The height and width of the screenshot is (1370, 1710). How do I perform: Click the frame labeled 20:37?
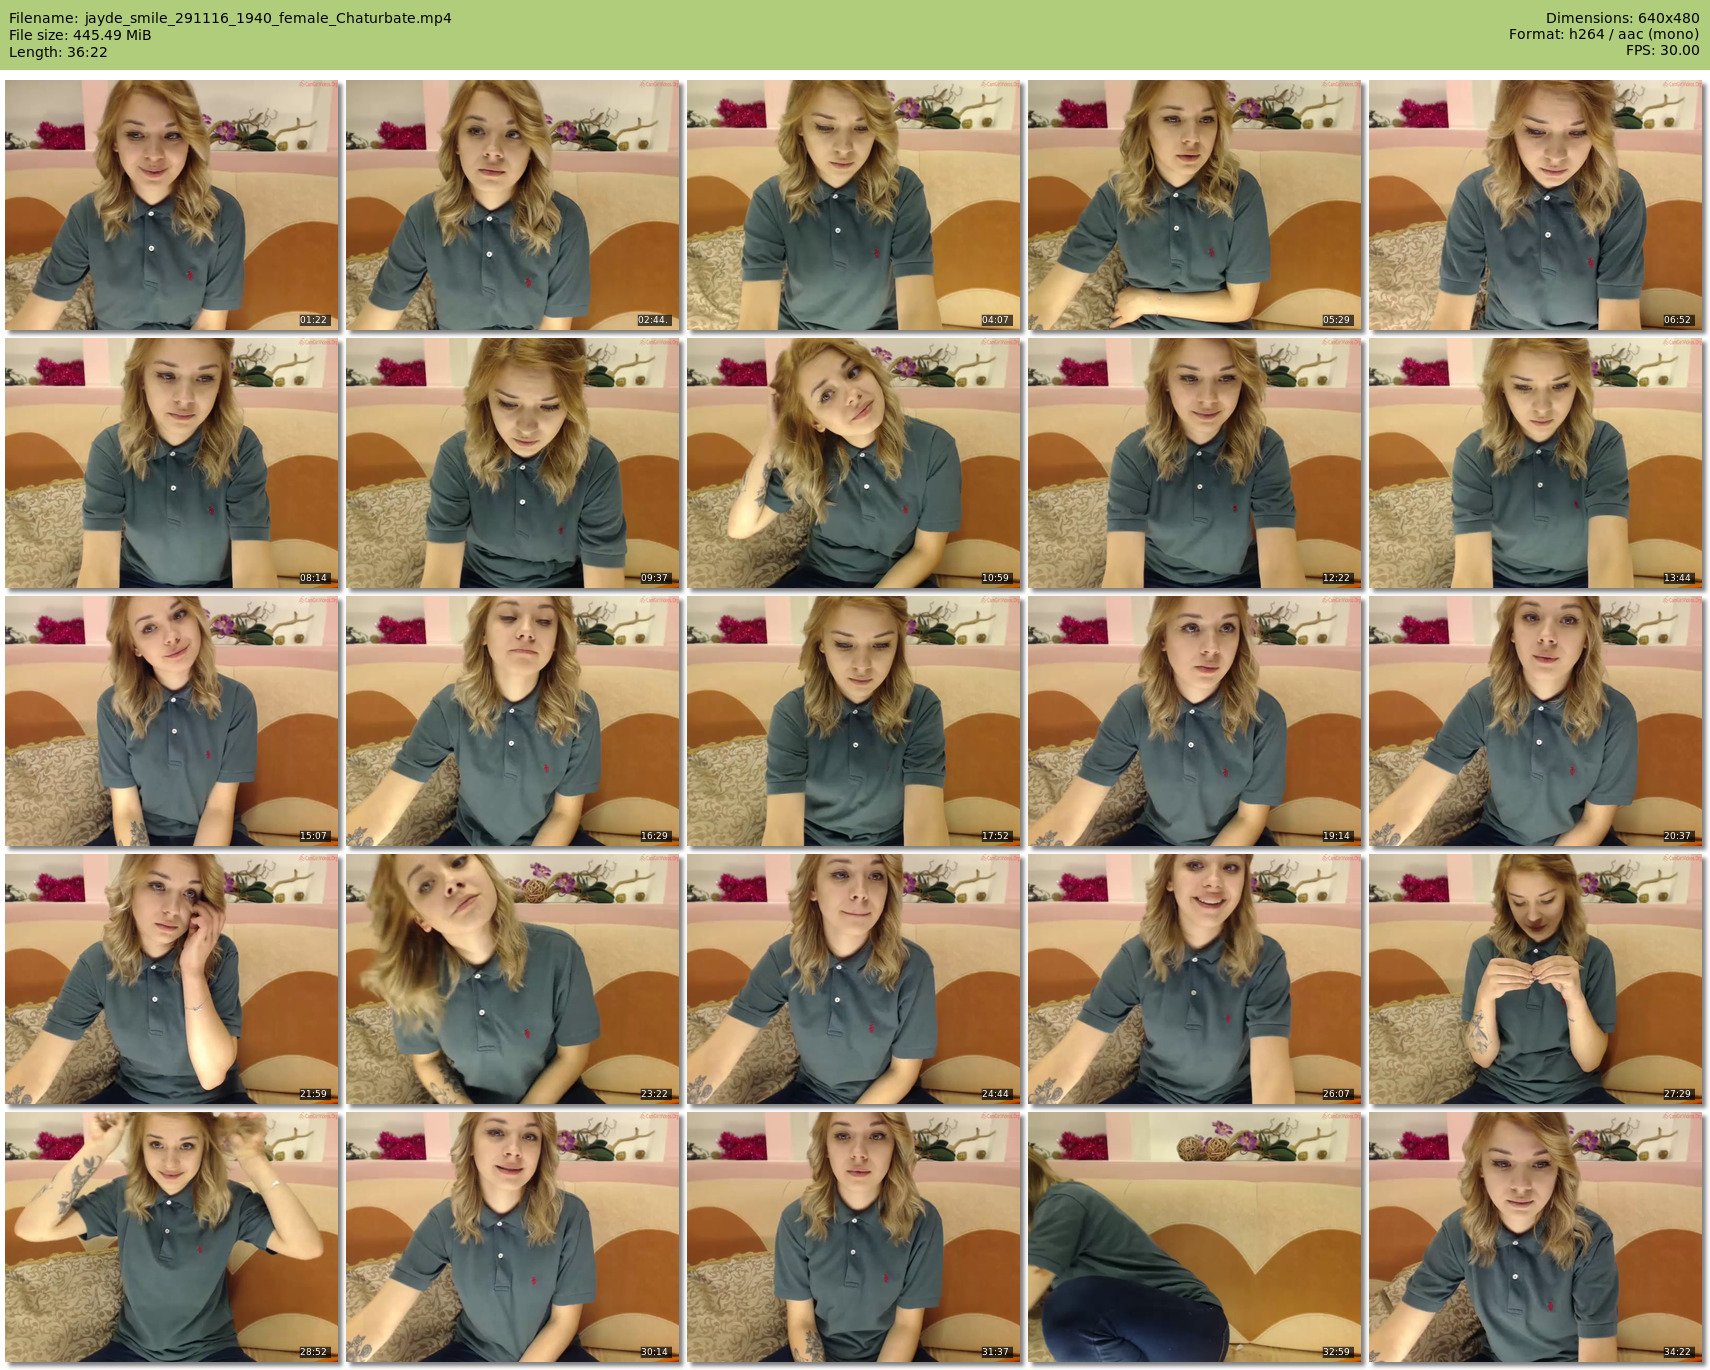click(1535, 721)
